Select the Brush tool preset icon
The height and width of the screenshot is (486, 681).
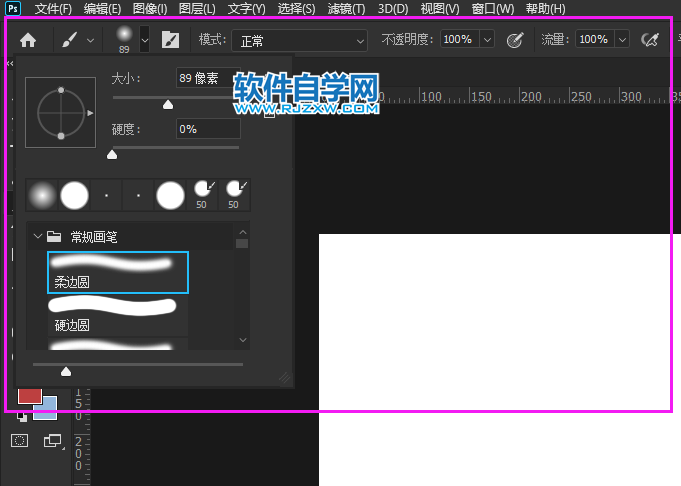70,40
